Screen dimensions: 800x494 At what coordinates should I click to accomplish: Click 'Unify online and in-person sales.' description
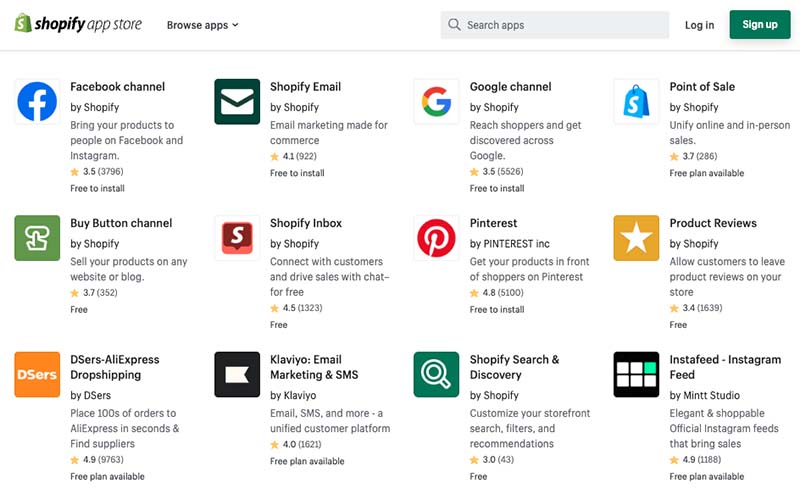(x=730, y=132)
